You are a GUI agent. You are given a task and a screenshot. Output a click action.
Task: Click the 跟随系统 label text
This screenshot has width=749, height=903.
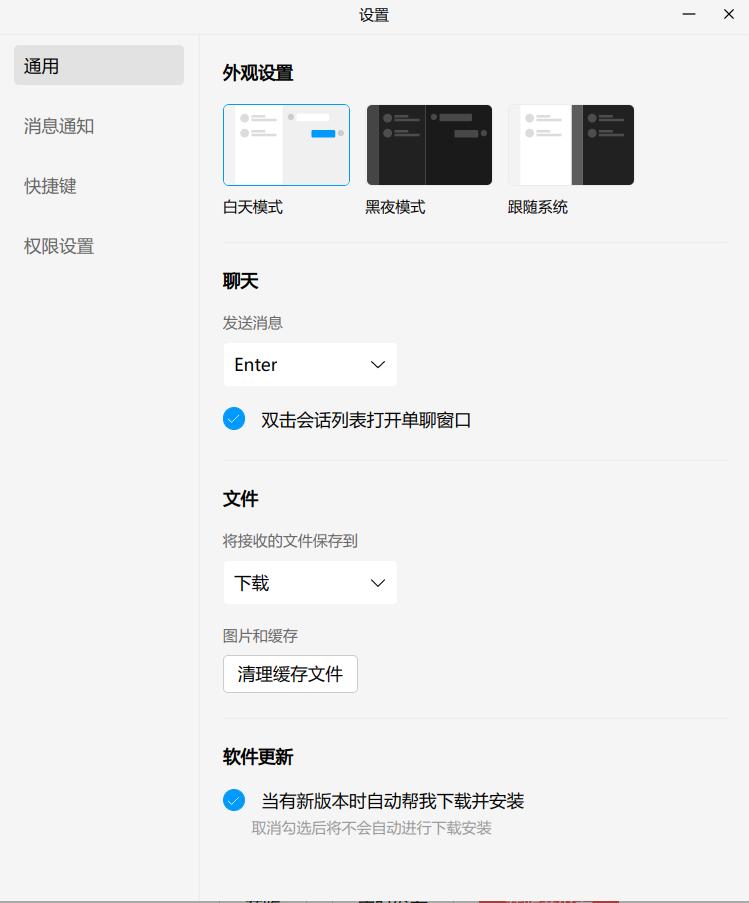tap(538, 207)
